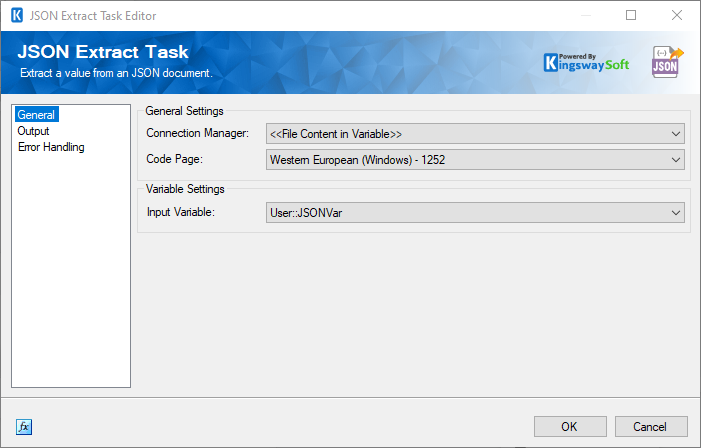Switch to the Output page
The height and width of the screenshot is (448, 701).
pos(33,131)
